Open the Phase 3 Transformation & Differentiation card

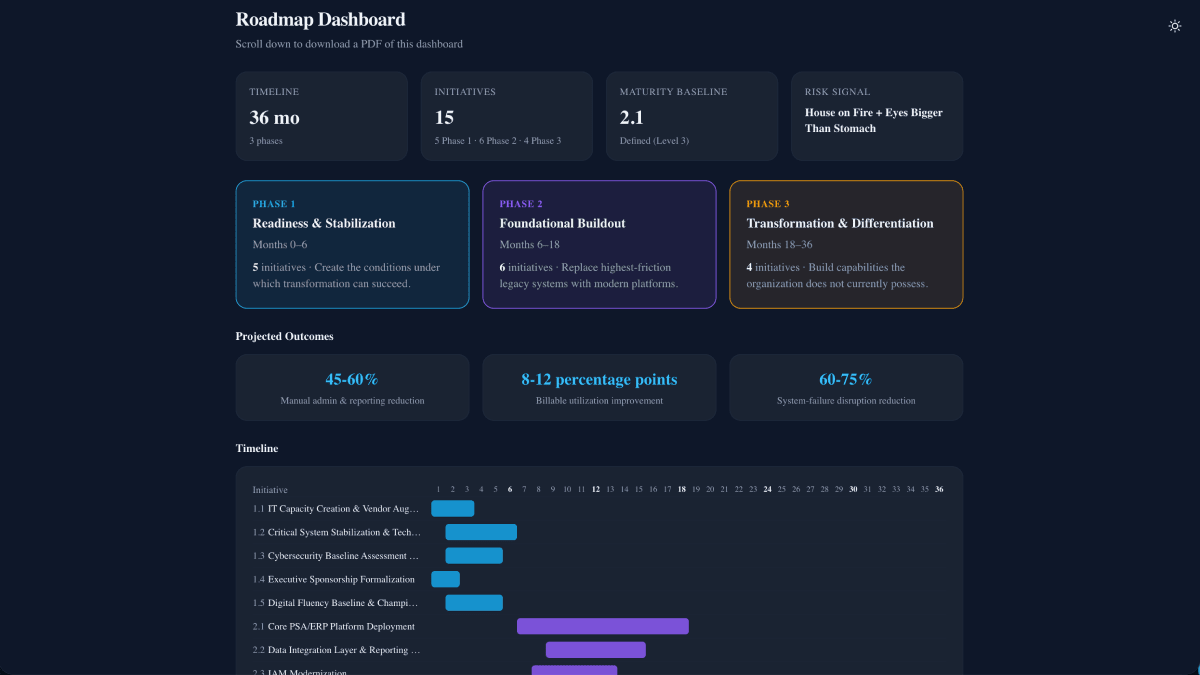coord(846,244)
